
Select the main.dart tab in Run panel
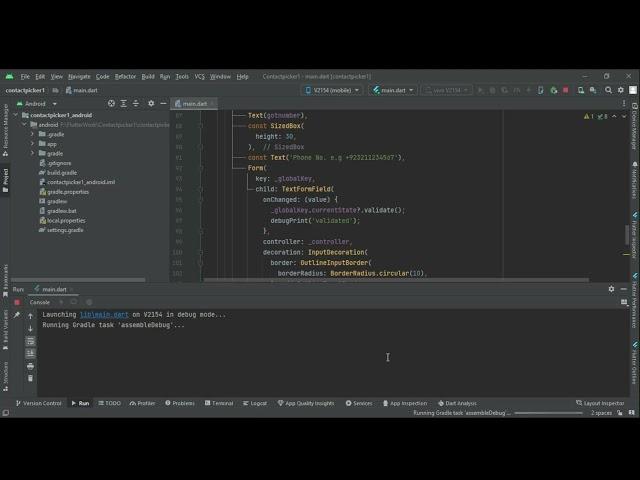53,289
